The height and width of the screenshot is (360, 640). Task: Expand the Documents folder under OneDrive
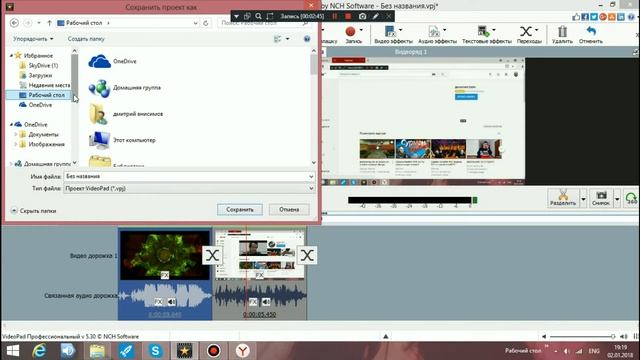16,134
